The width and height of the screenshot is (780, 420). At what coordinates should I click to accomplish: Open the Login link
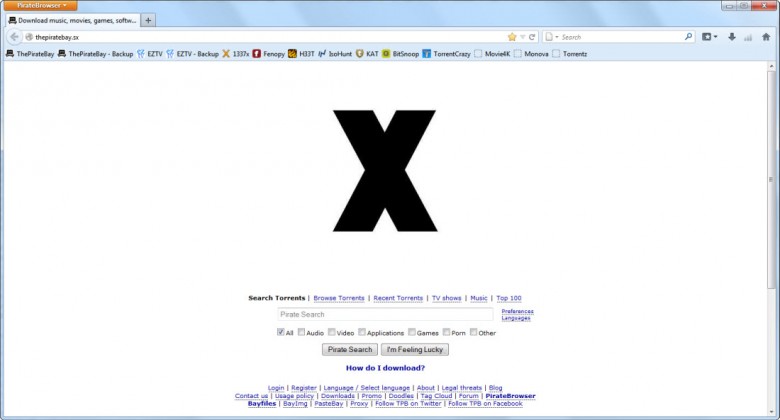coord(276,388)
